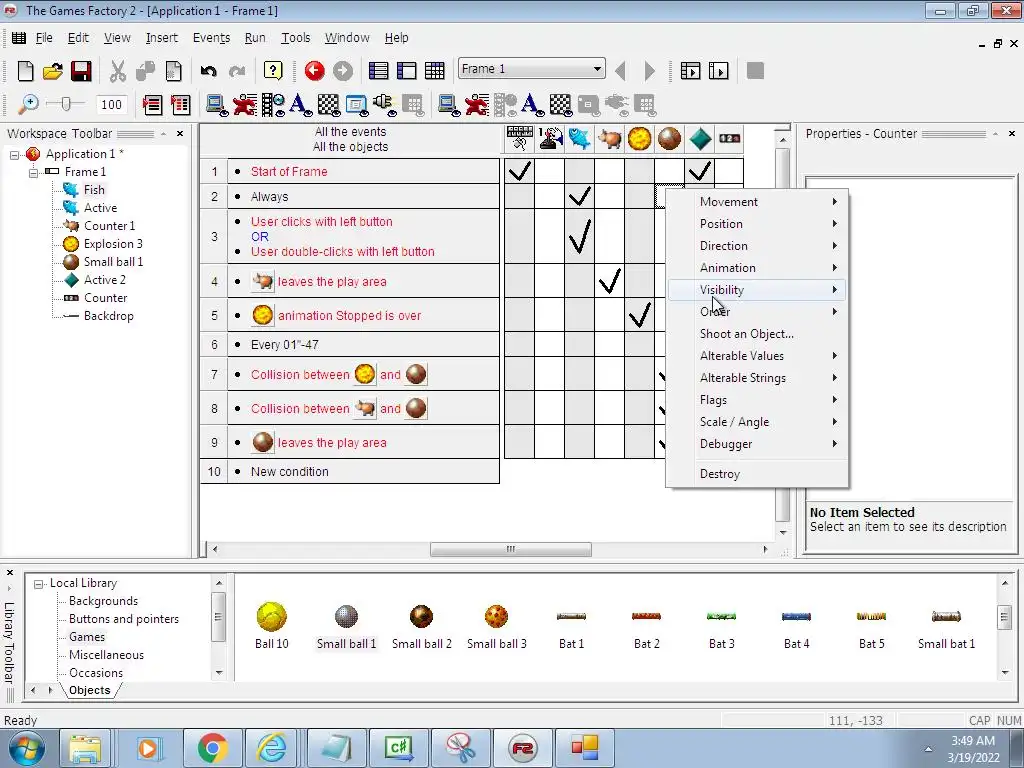The height and width of the screenshot is (768, 1024).
Task: Select Backdrop in workspace tree
Action: click(x=108, y=315)
